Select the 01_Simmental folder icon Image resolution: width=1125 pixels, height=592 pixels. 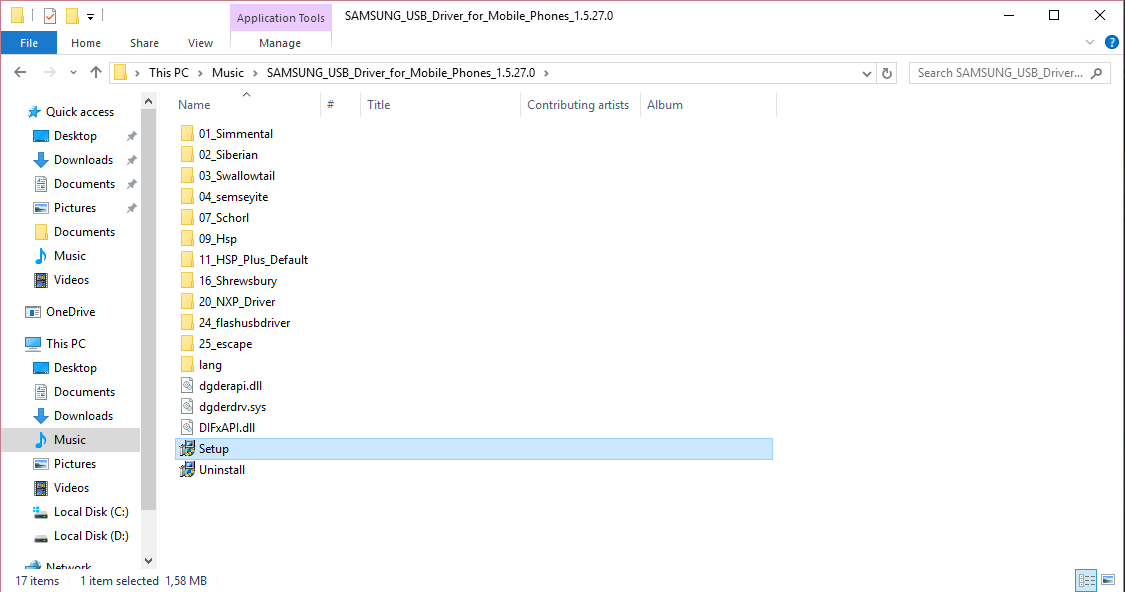187,133
